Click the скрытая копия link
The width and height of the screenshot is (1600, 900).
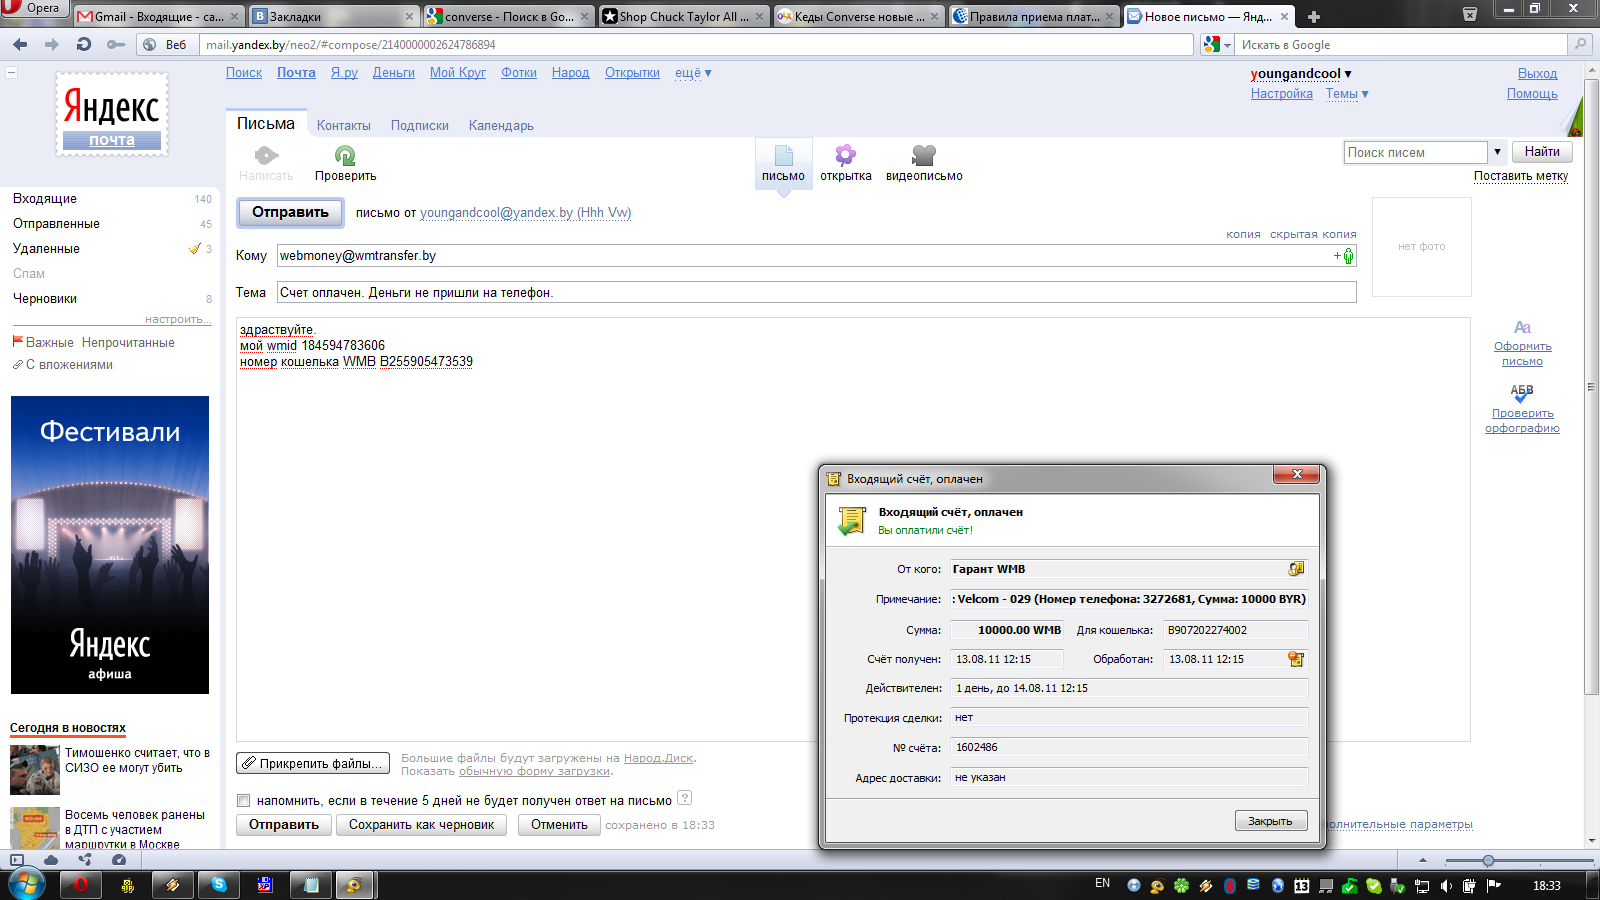tap(1313, 234)
